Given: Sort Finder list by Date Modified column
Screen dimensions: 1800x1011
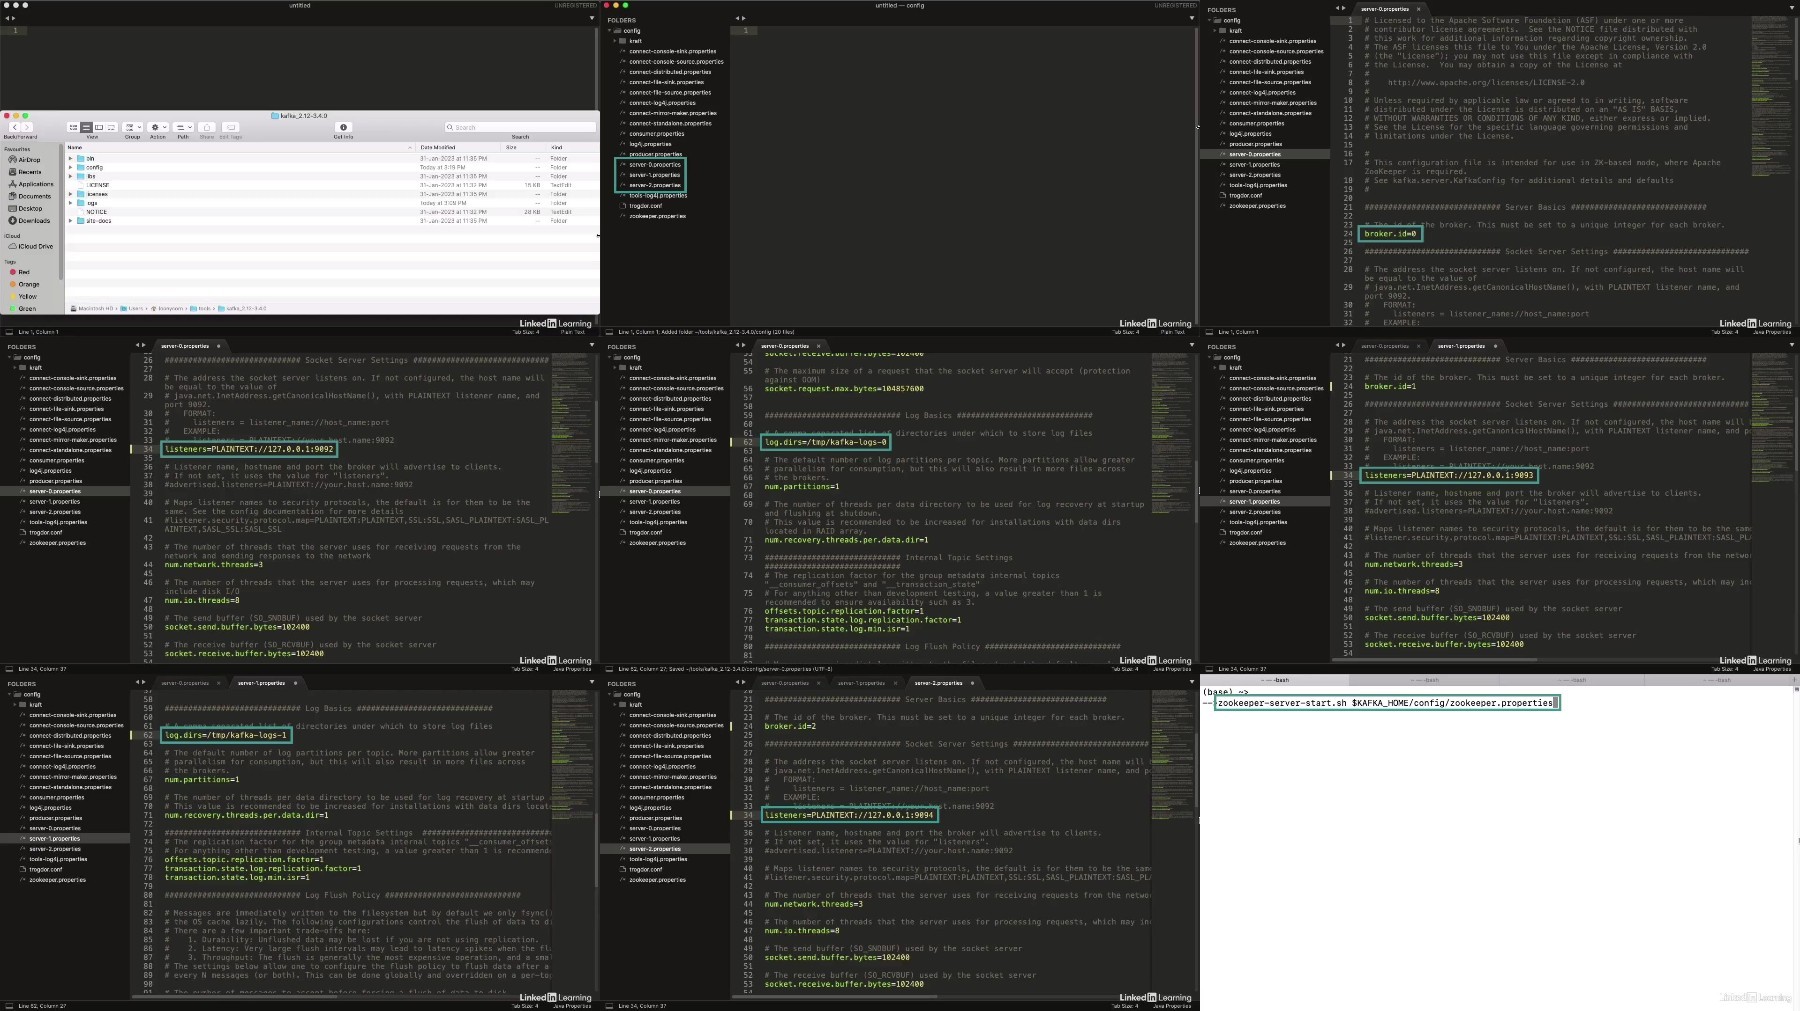Looking at the screenshot, I should pyautogui.click(x=438, y=147).
